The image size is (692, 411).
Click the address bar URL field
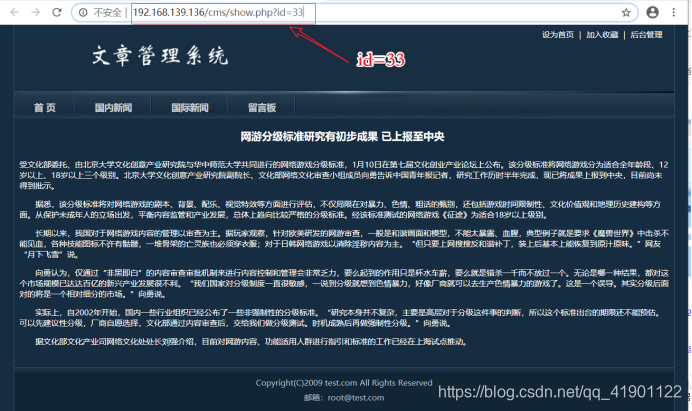coord(355,12)
